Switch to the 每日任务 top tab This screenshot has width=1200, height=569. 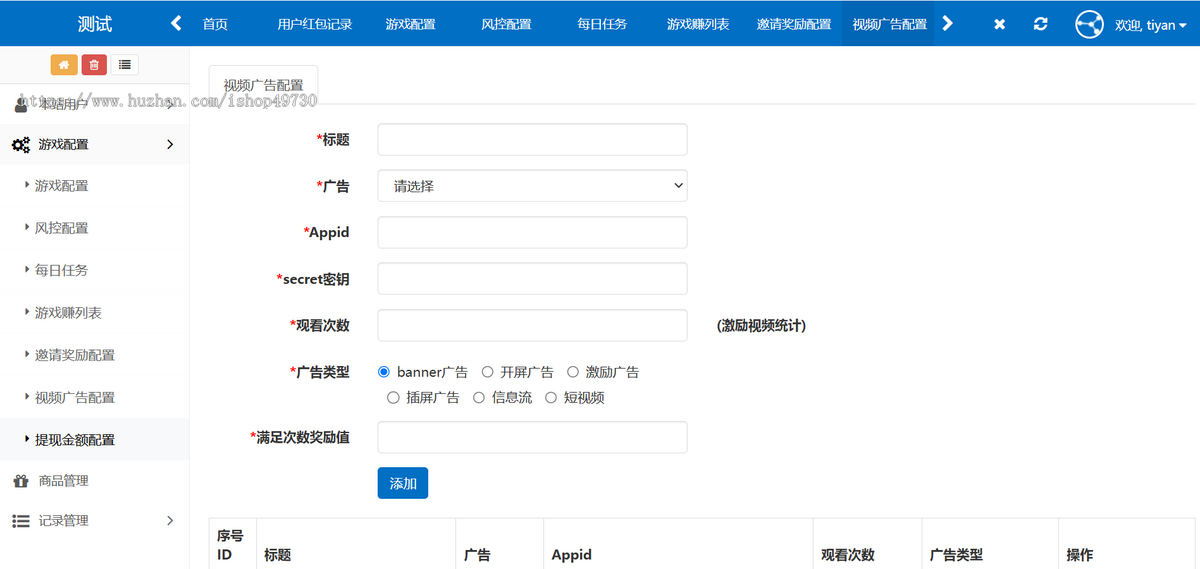point(602,24)
